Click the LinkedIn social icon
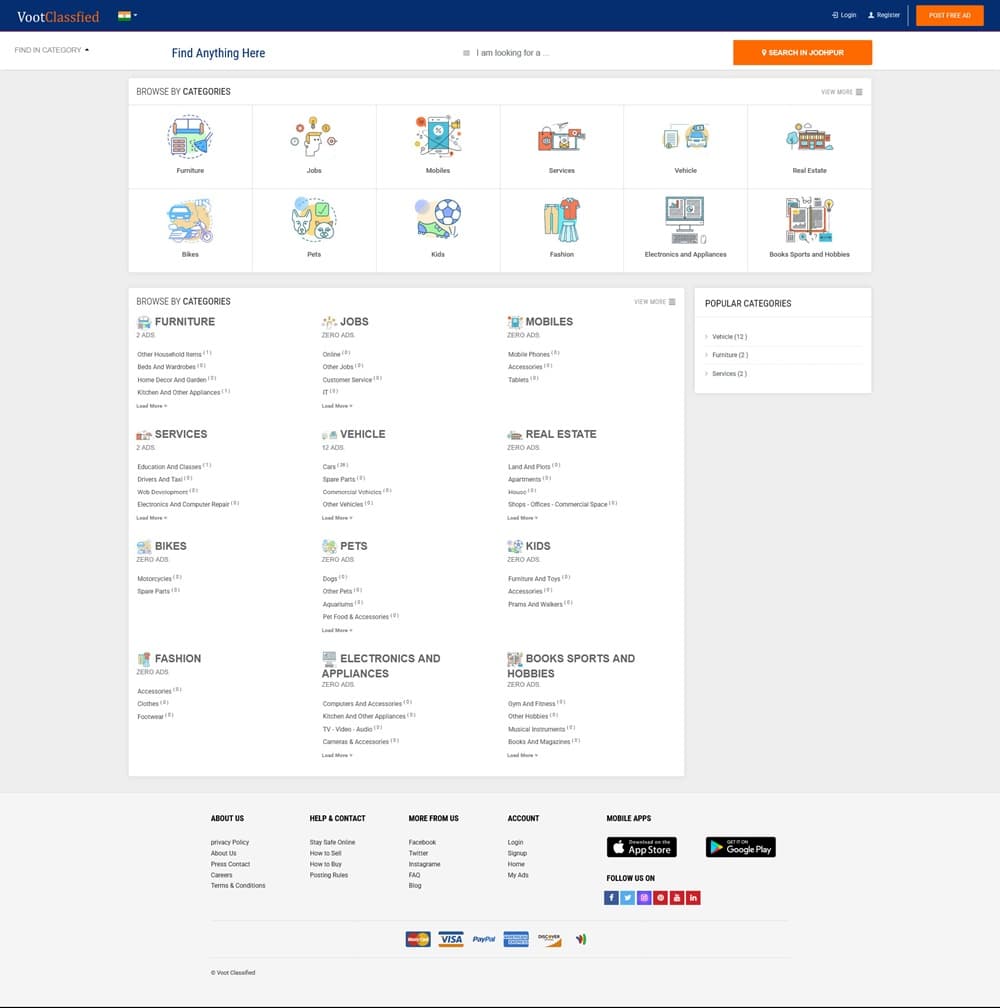The image size is (1000, 1008). click(693, 898)
